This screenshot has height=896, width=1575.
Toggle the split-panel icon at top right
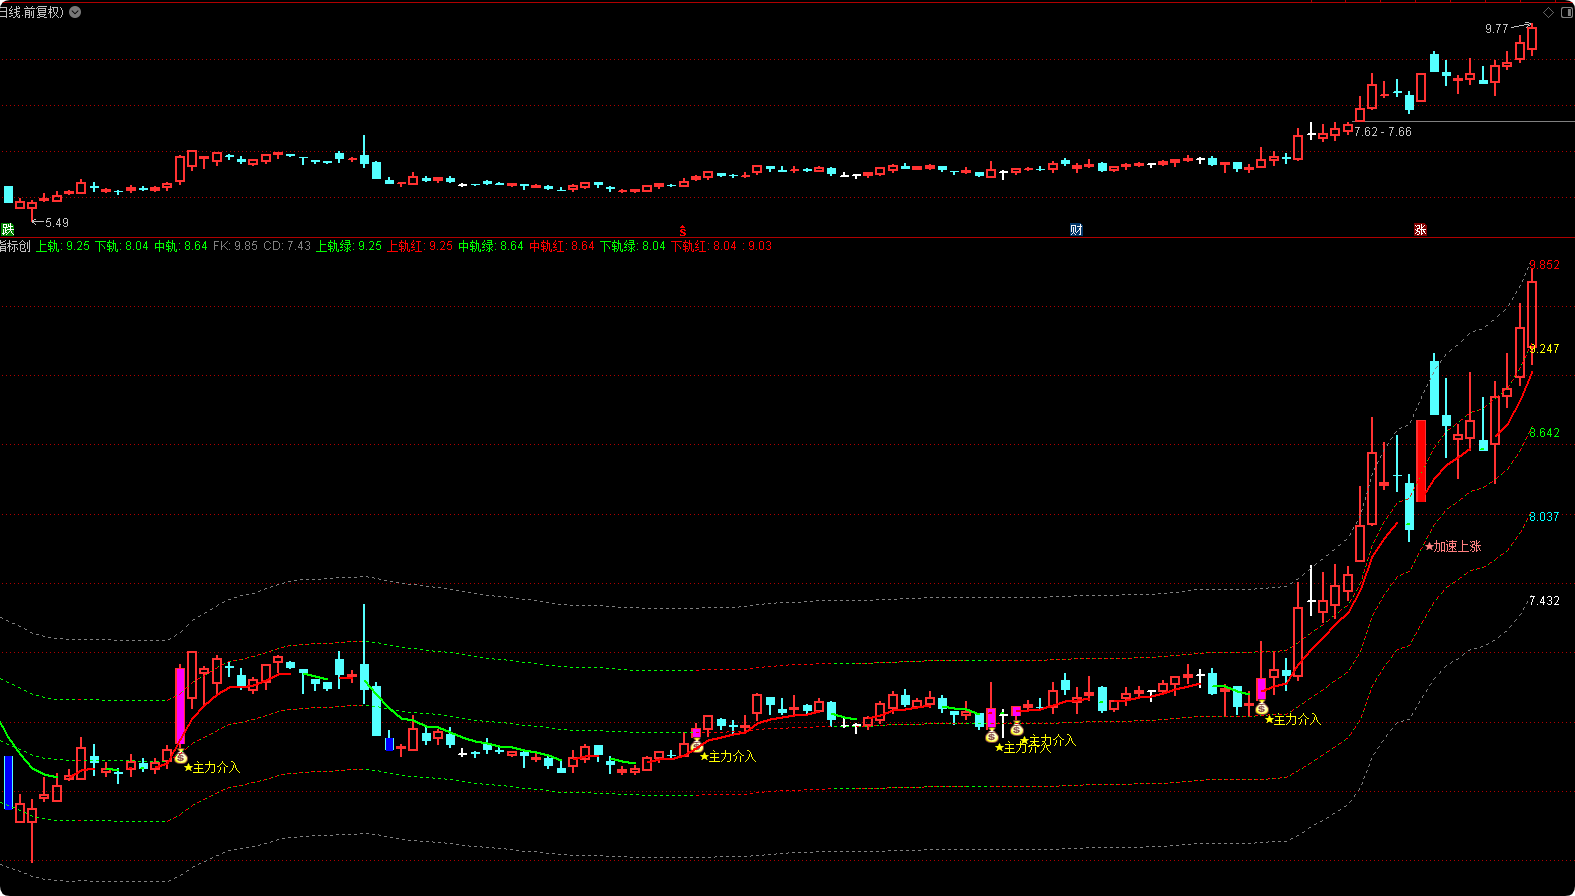(x=1566, y=12)
